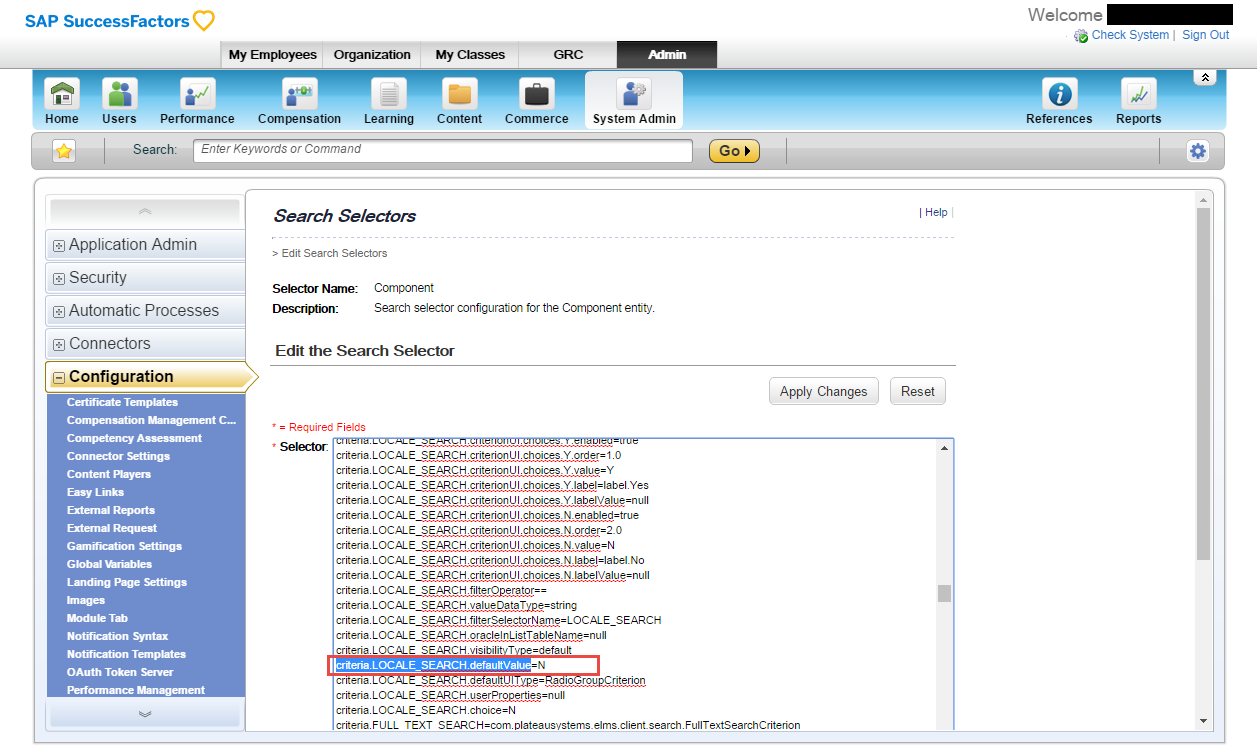Open the Commerce briefcase icon
The image size is (1257, 750).
click(536, 95)
